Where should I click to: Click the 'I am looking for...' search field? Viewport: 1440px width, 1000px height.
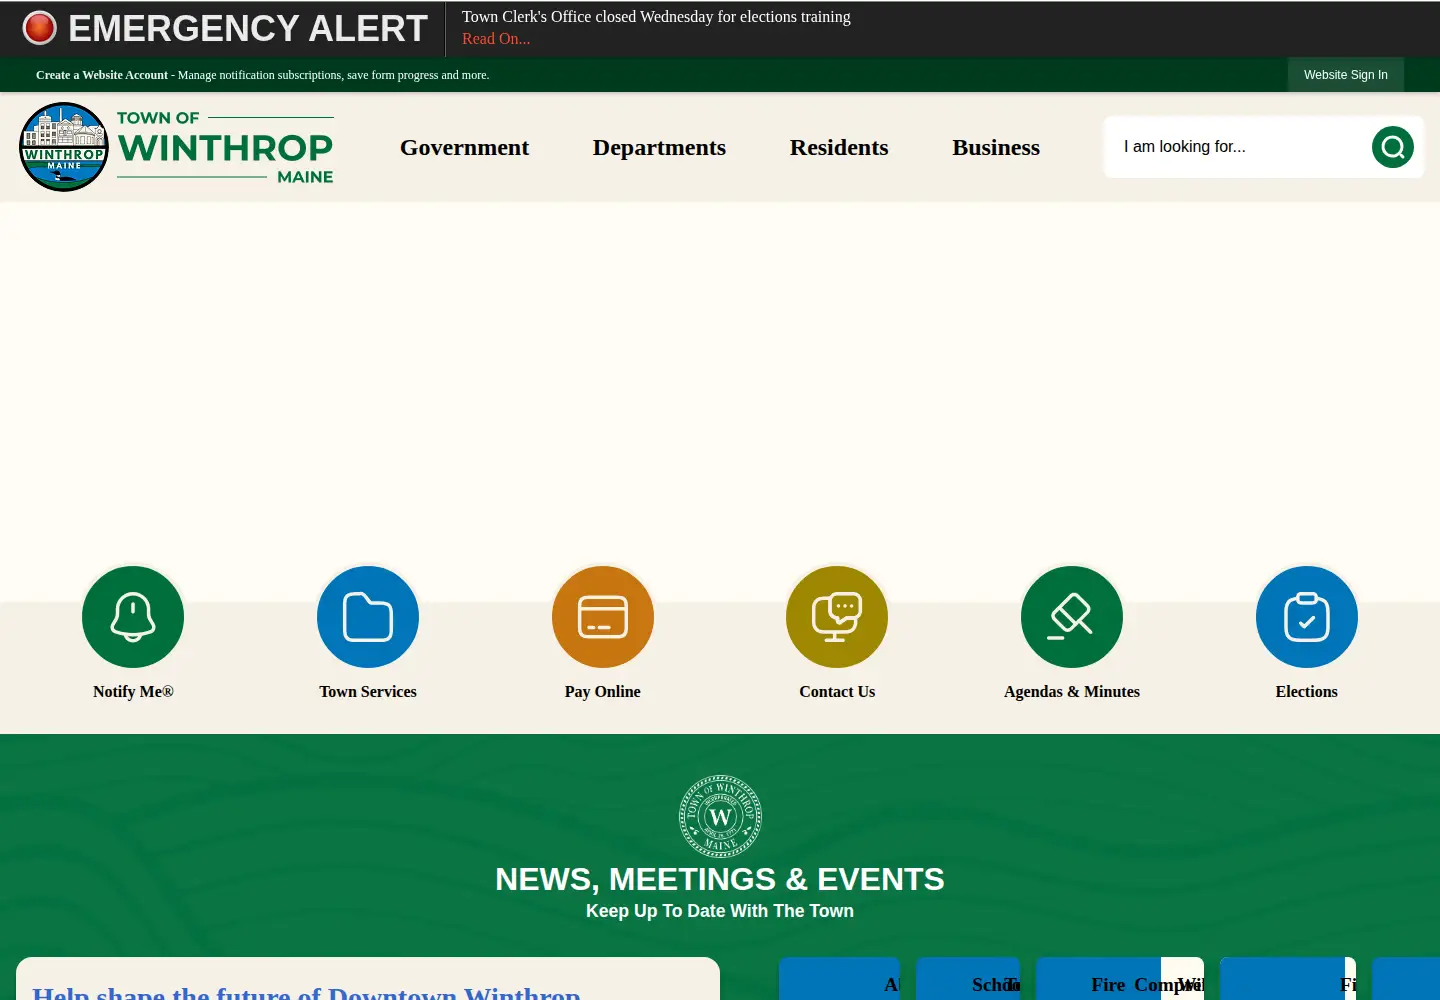(x=1238, y=147)
